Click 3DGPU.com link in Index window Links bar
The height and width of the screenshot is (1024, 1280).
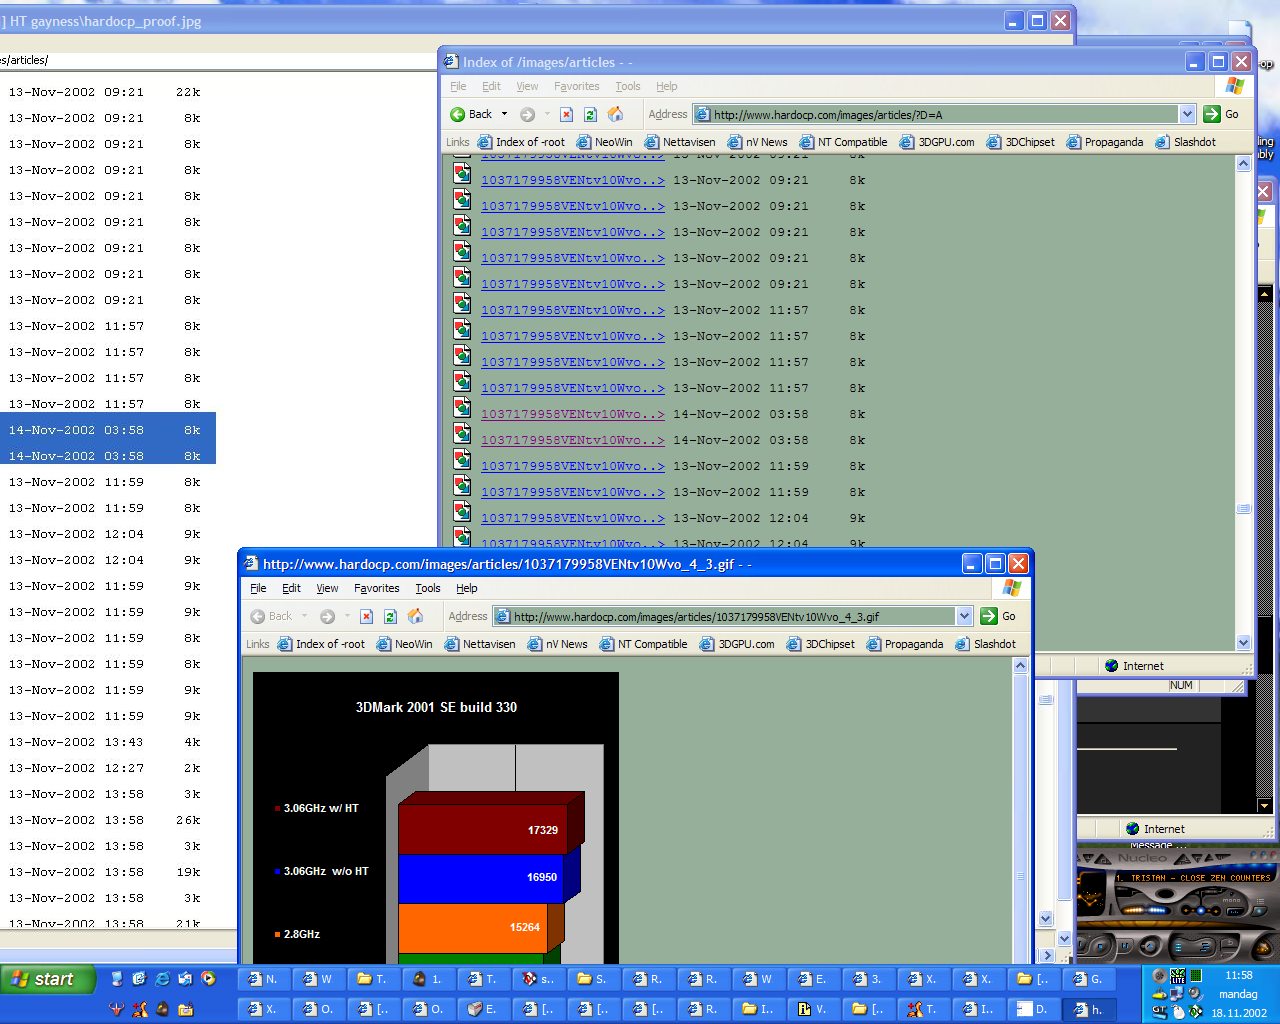tap(937, 142)
